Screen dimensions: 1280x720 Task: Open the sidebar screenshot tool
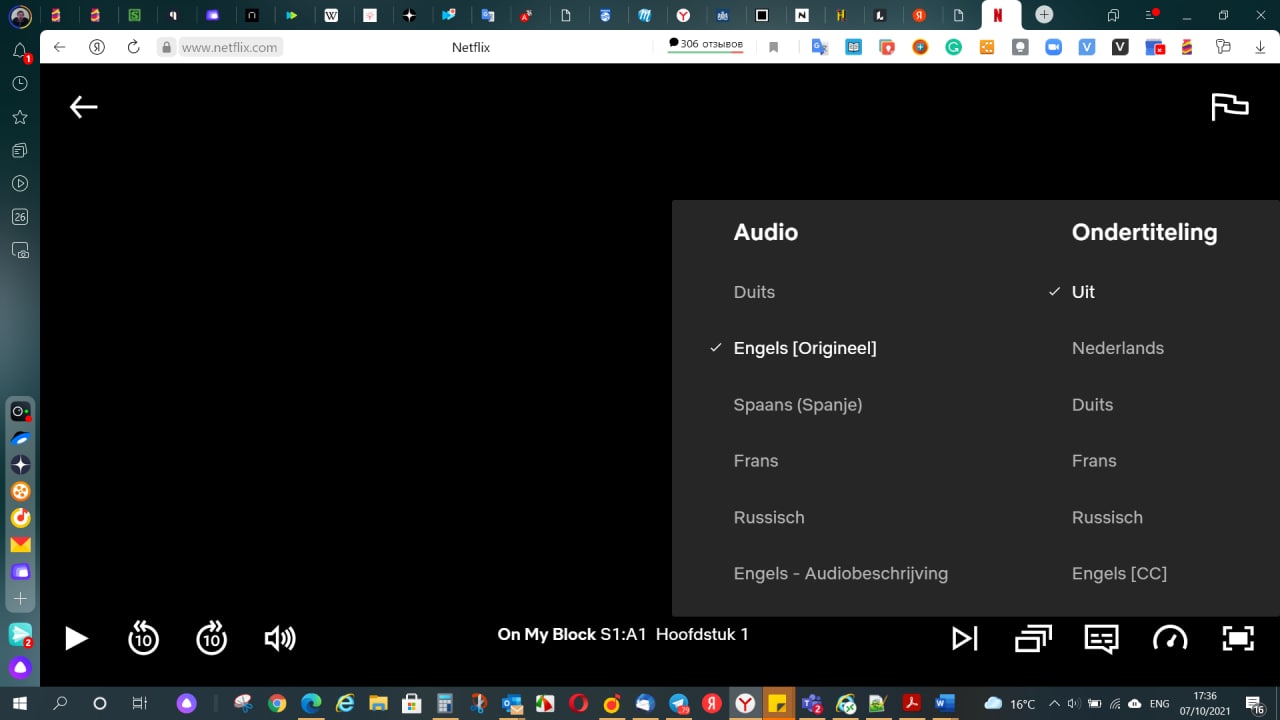pyautogui.click(x=20, y=250)
